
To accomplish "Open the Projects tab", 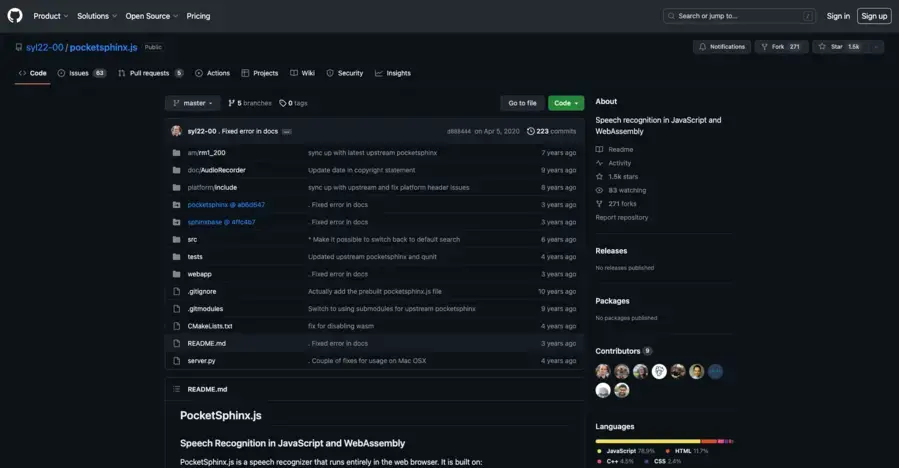I will (x=260, y=73).
